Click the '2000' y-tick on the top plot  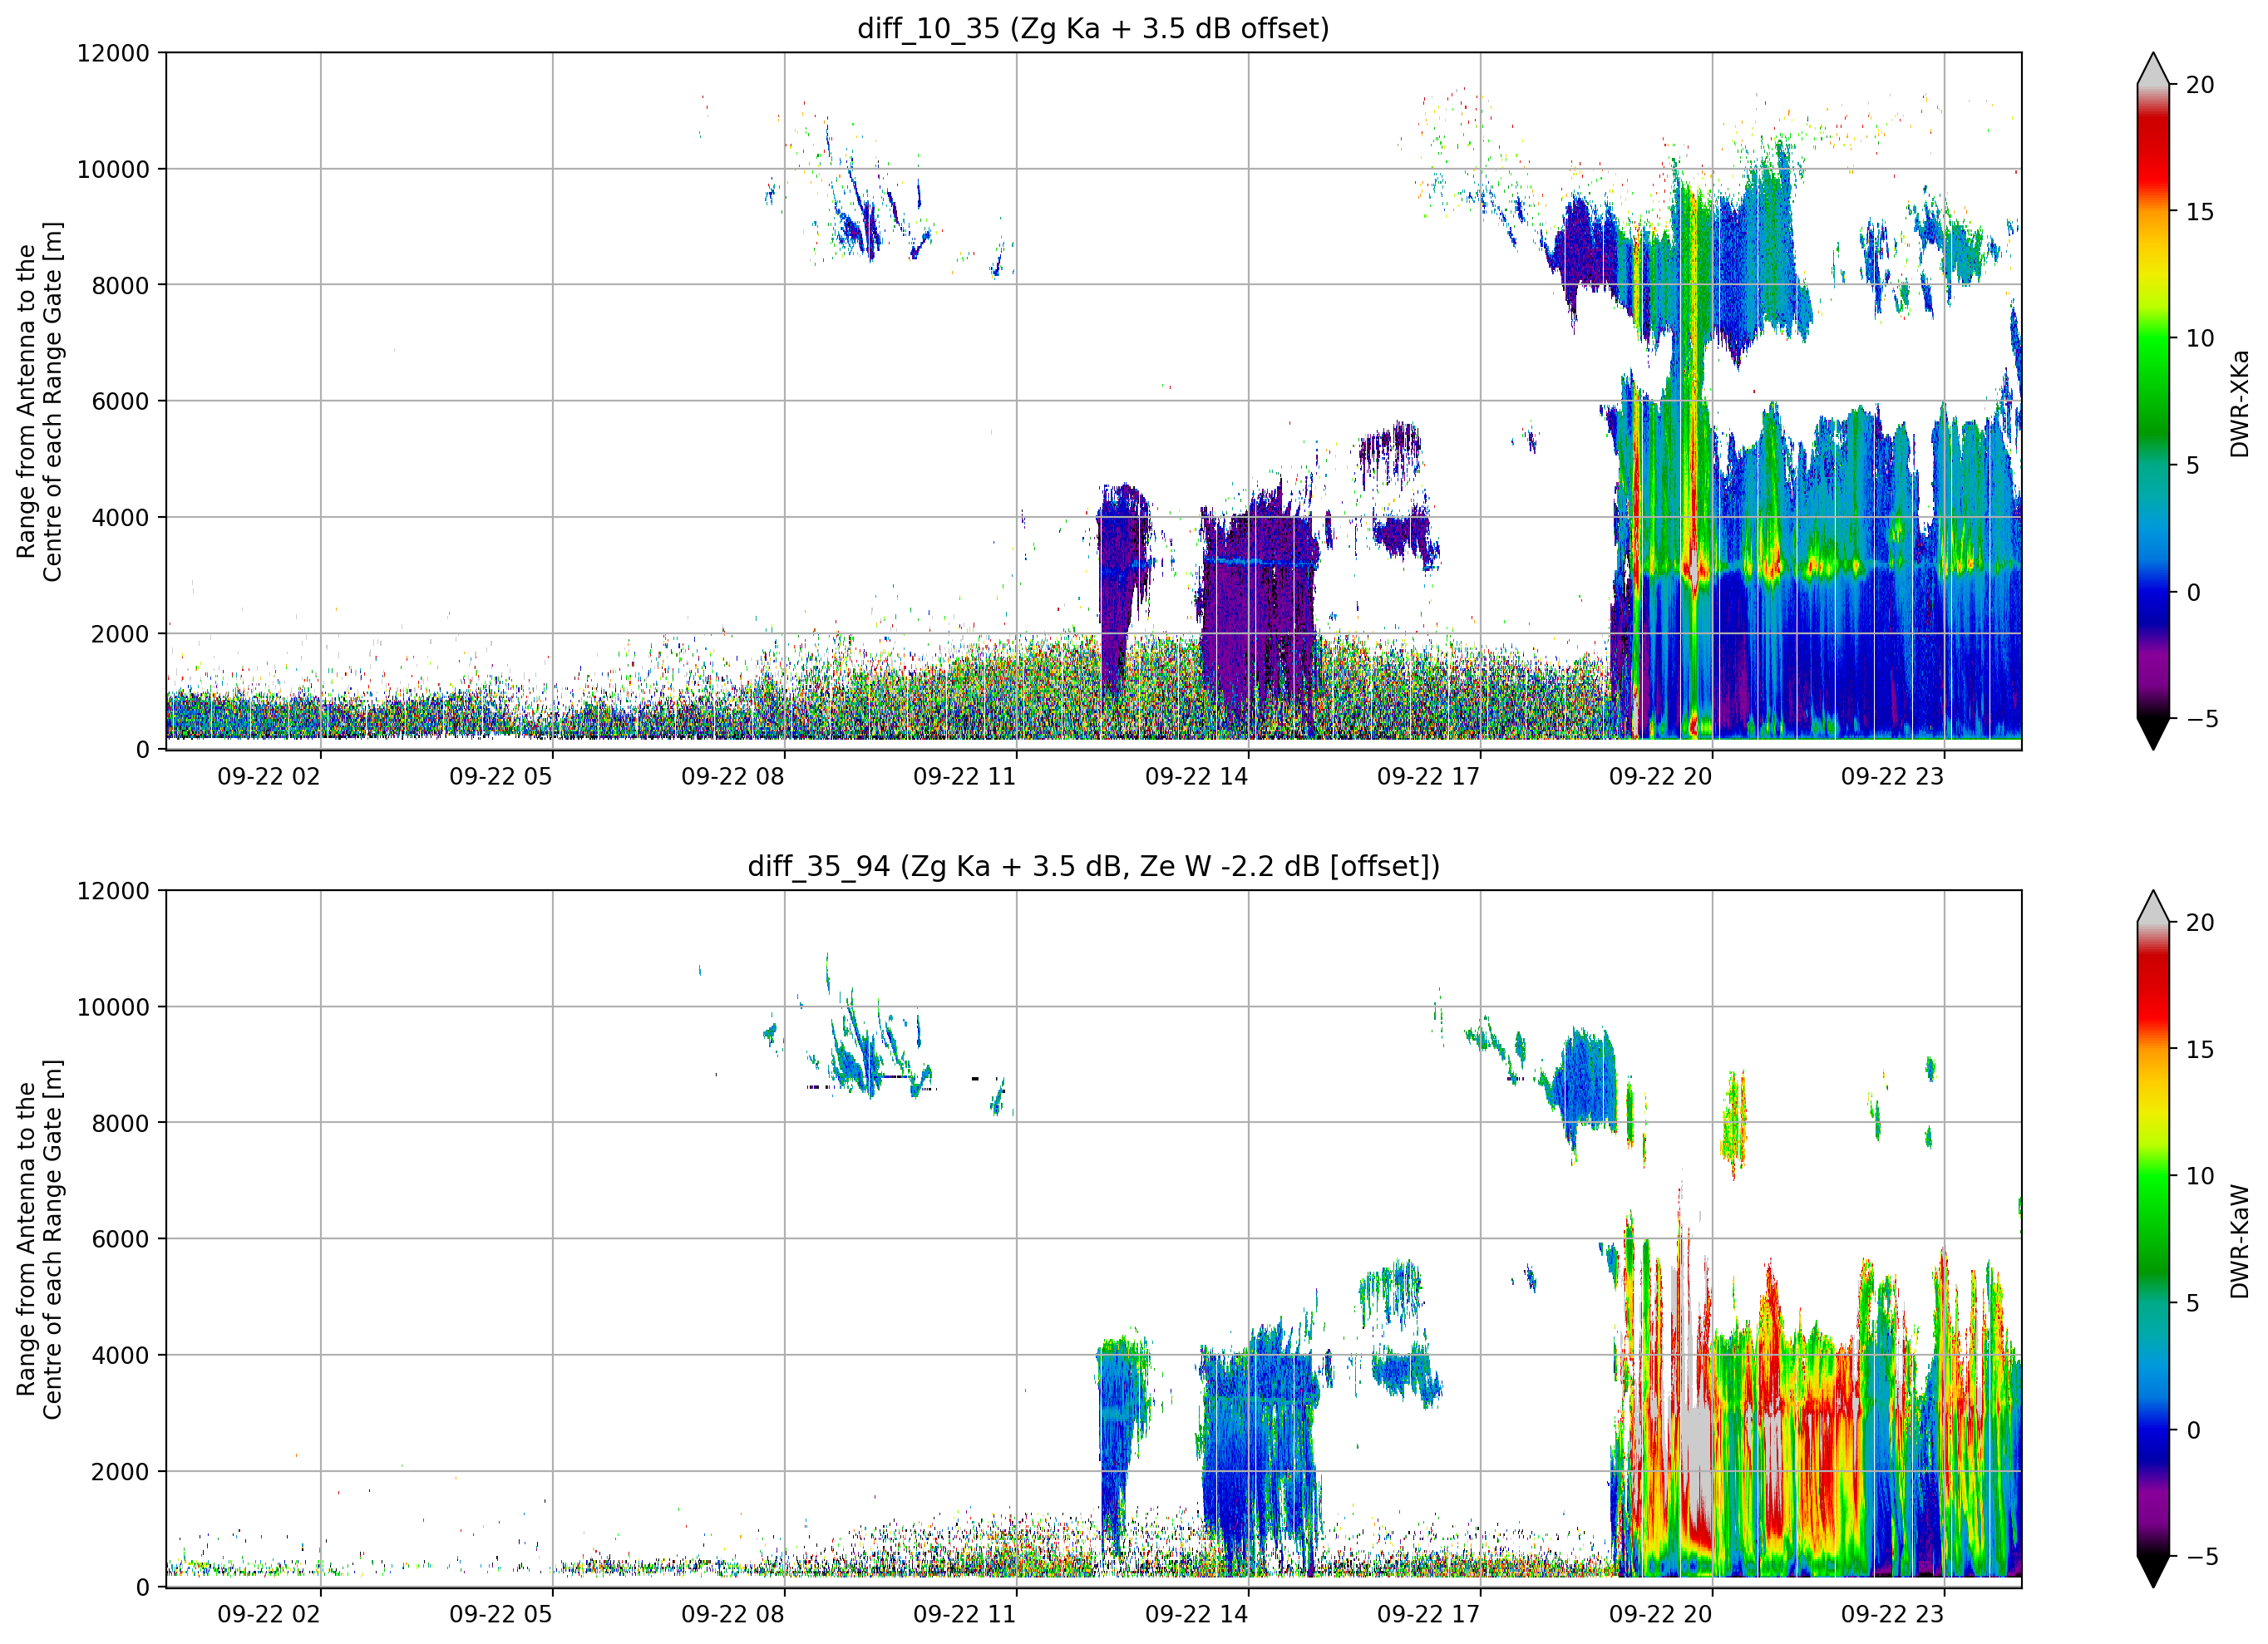coord(120,633)
